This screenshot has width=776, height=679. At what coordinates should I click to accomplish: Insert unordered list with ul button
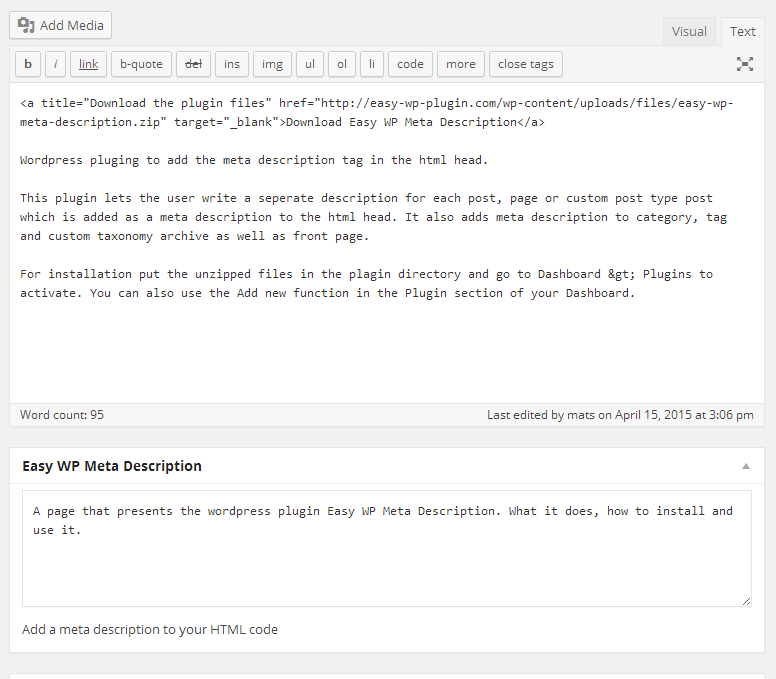tap(310, 64)
